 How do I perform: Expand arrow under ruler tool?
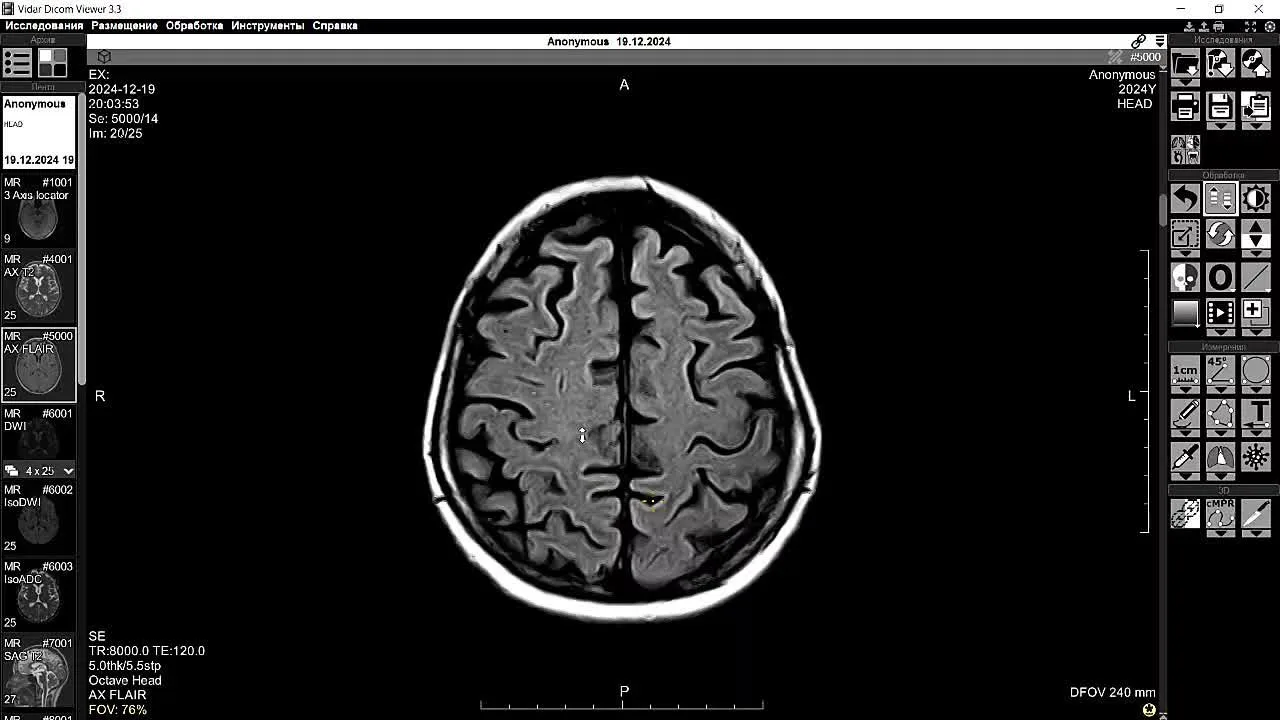pyautogui.click(x=1185, y=389)
